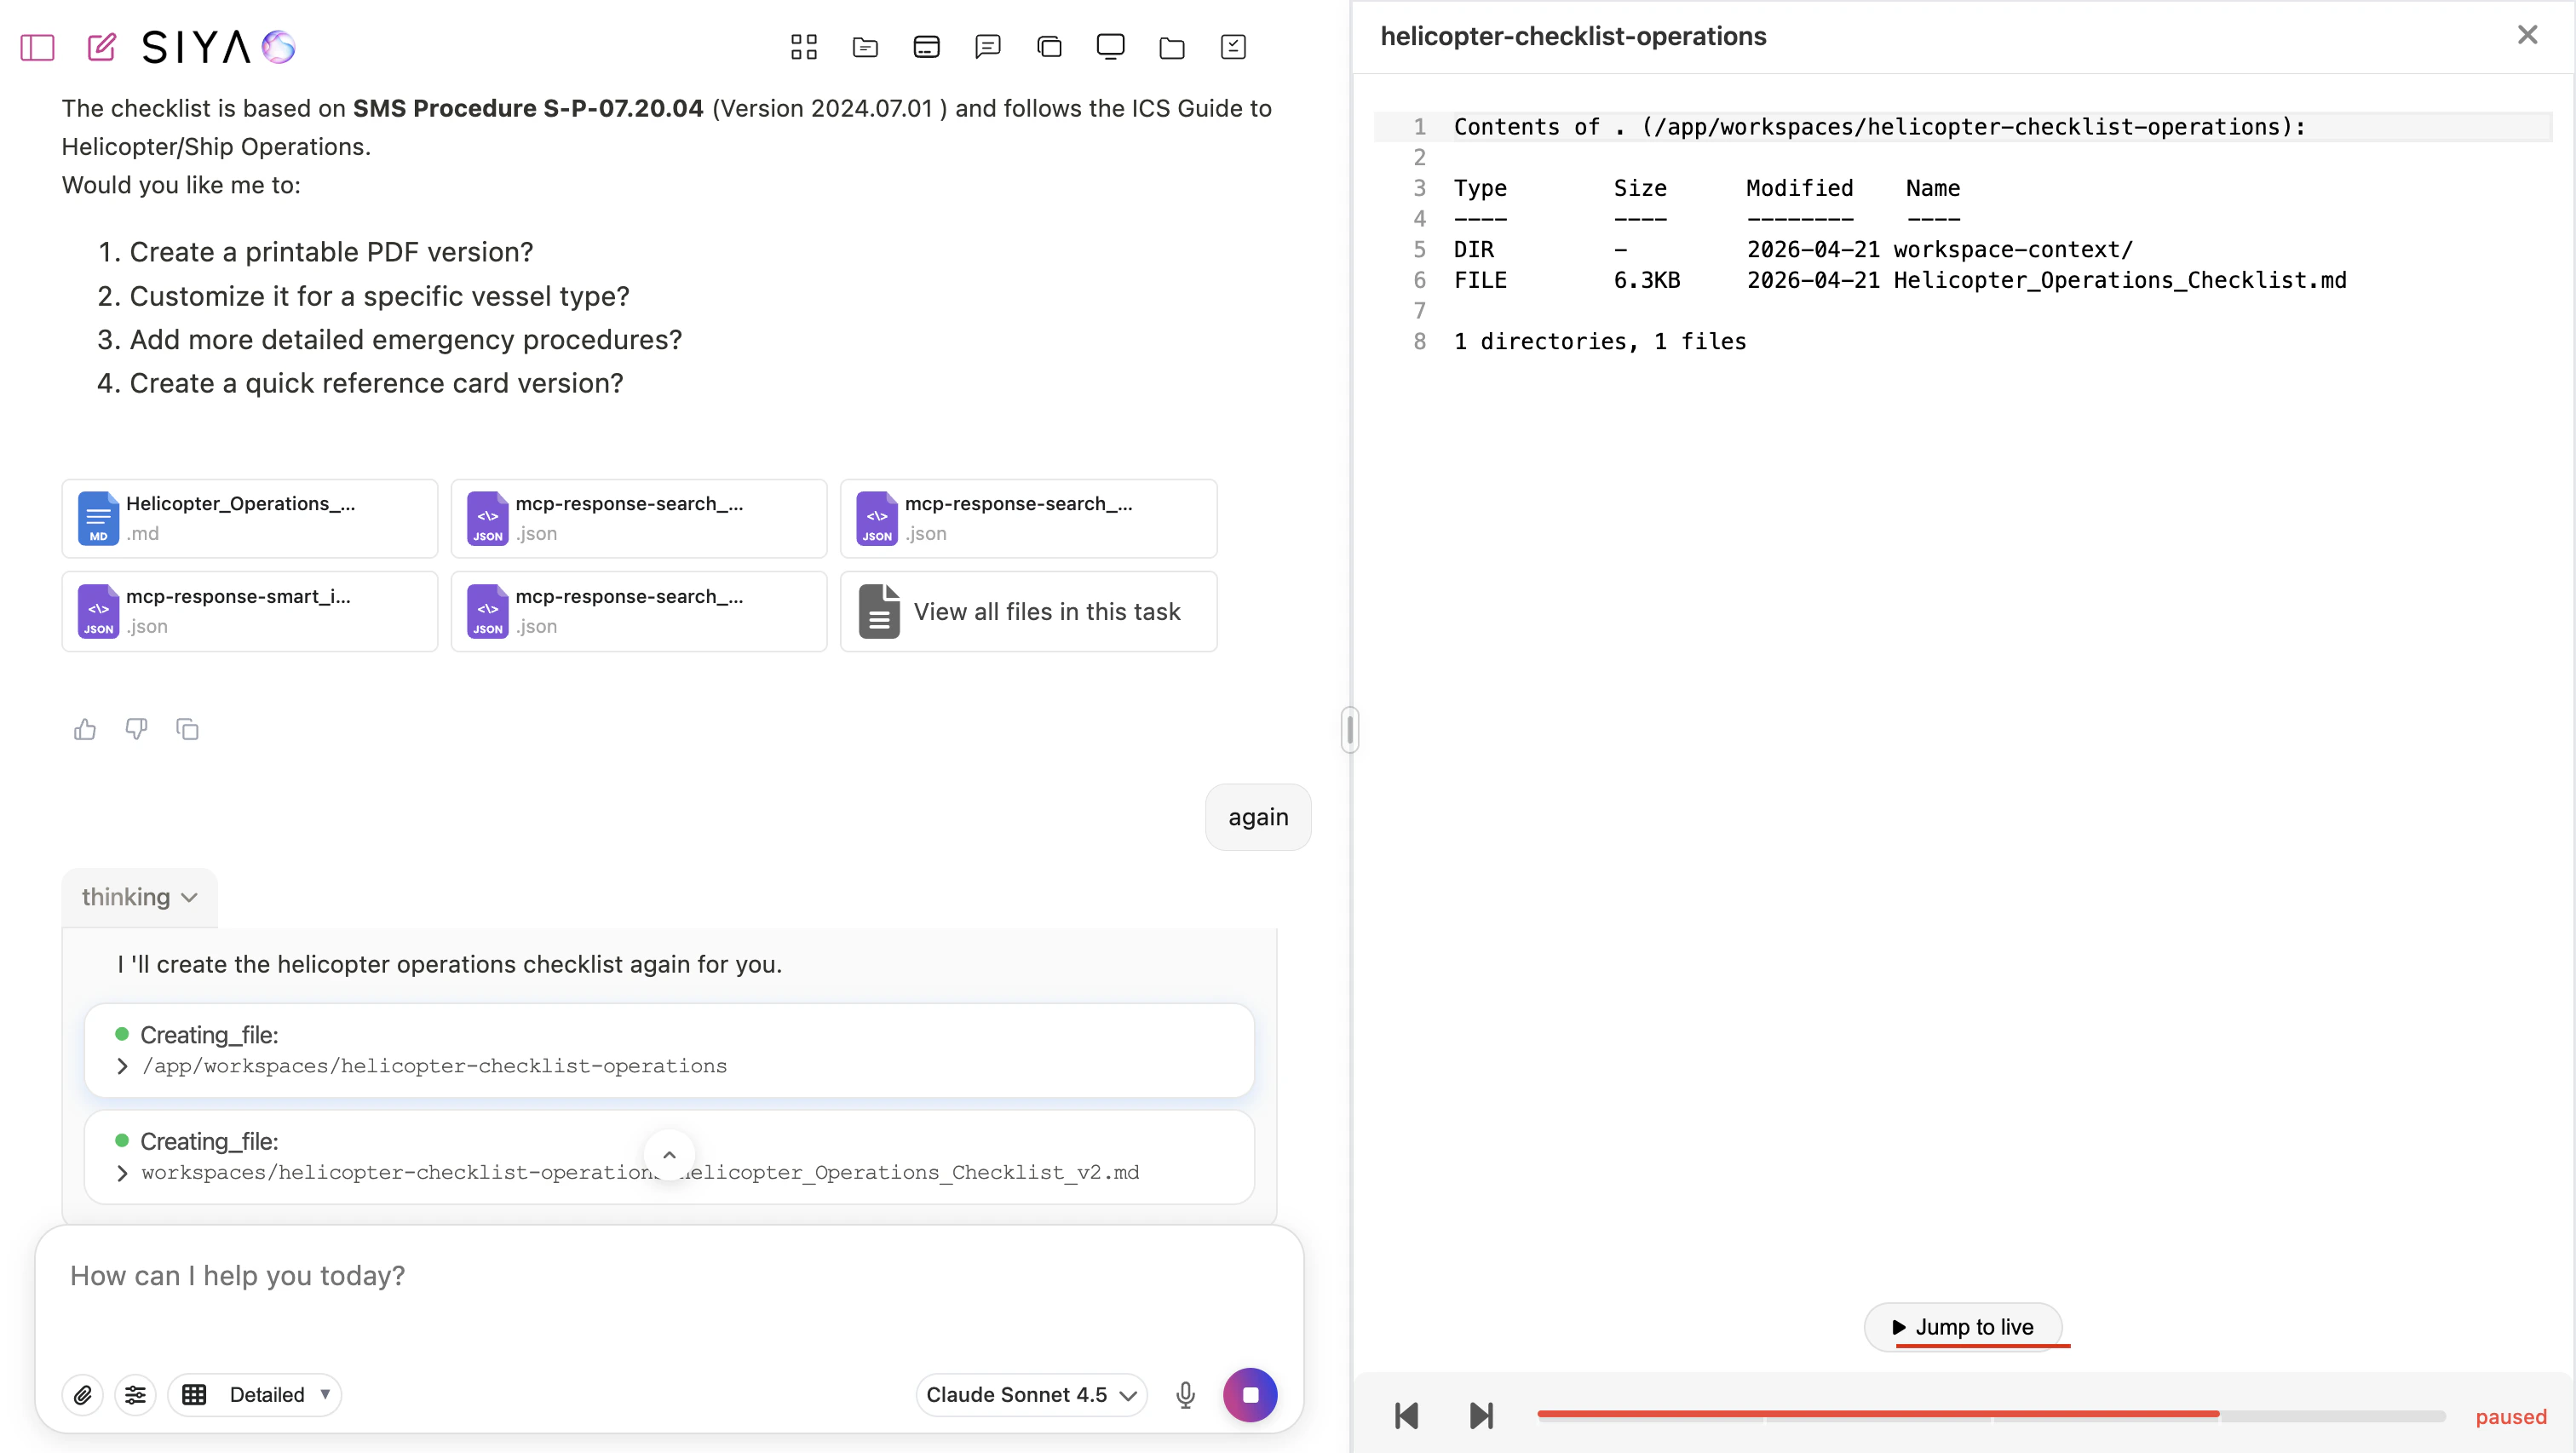Open the Helicopter_Operations .md file card
Screen dimensions: 2576x1453
point(249,518)
